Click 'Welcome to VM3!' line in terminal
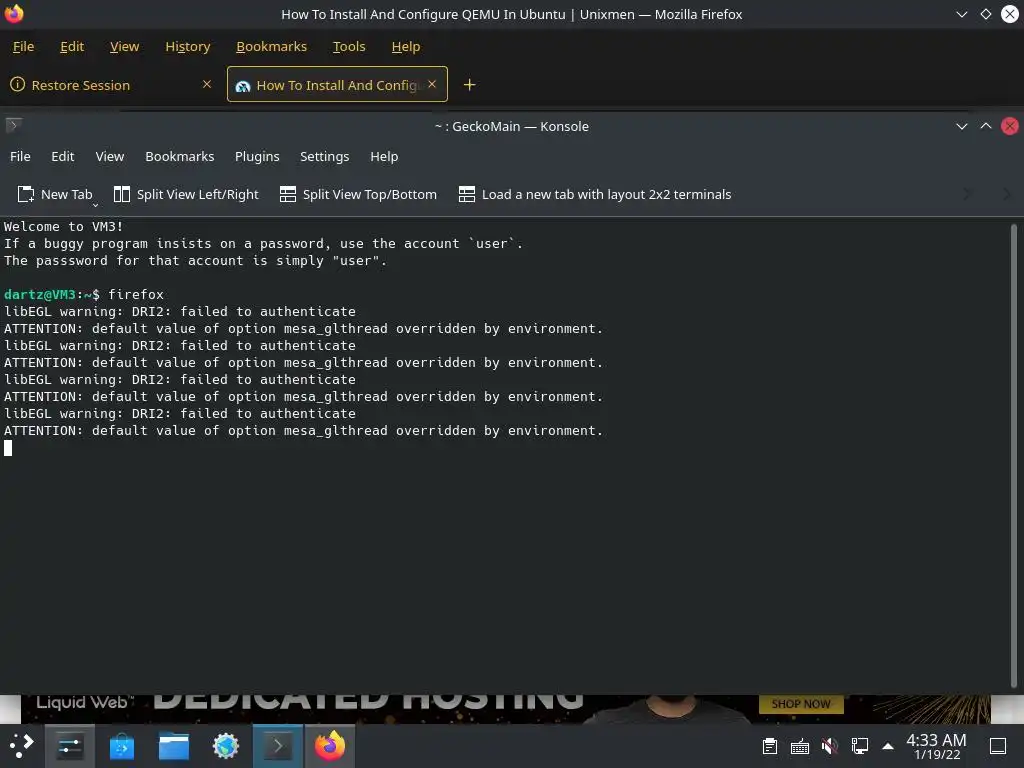The width and height of the screenshot is (1024, 768). [63, 227]
